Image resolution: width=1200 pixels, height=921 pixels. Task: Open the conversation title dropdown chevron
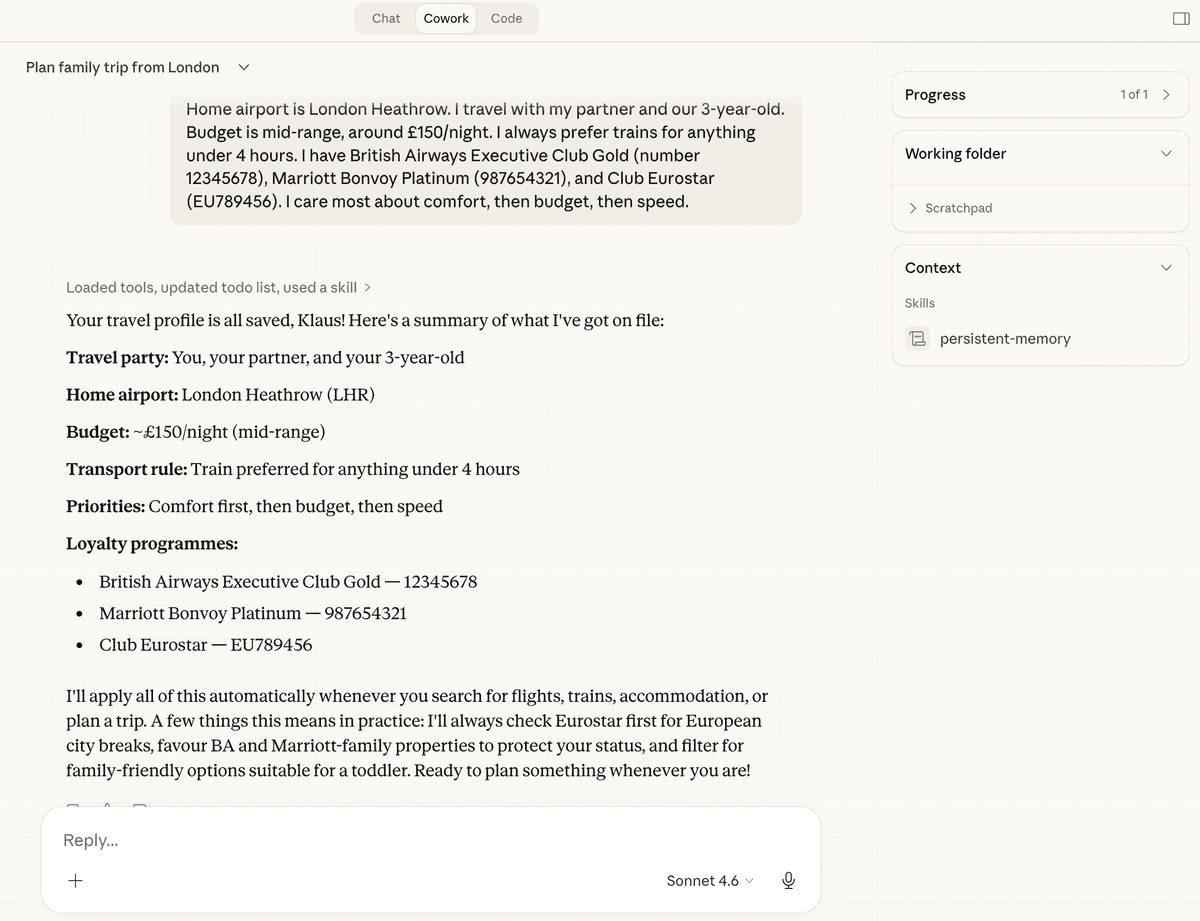point(244,67)
